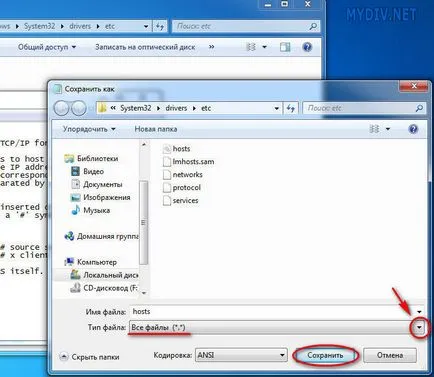Click the Back arrow in Save As dialog
434x377 pixels.
tap(61, 108)
